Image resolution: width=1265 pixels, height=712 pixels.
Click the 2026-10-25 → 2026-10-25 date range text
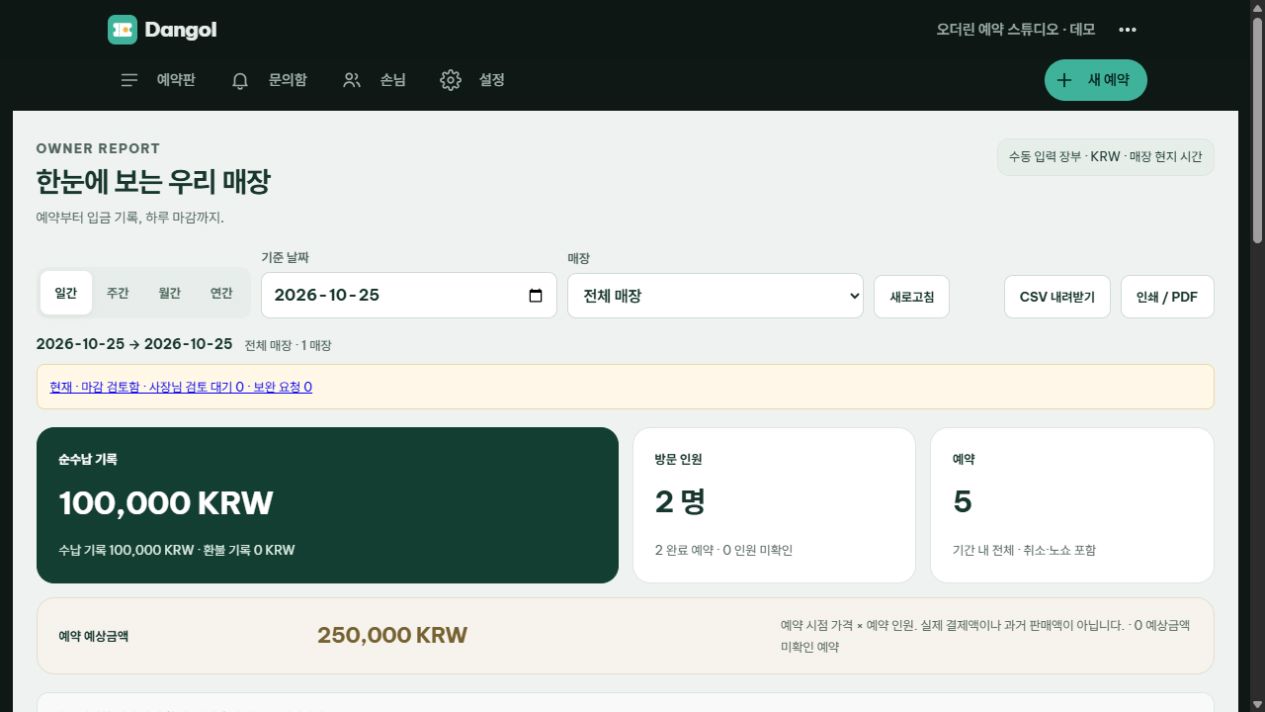tap(134, 344)
